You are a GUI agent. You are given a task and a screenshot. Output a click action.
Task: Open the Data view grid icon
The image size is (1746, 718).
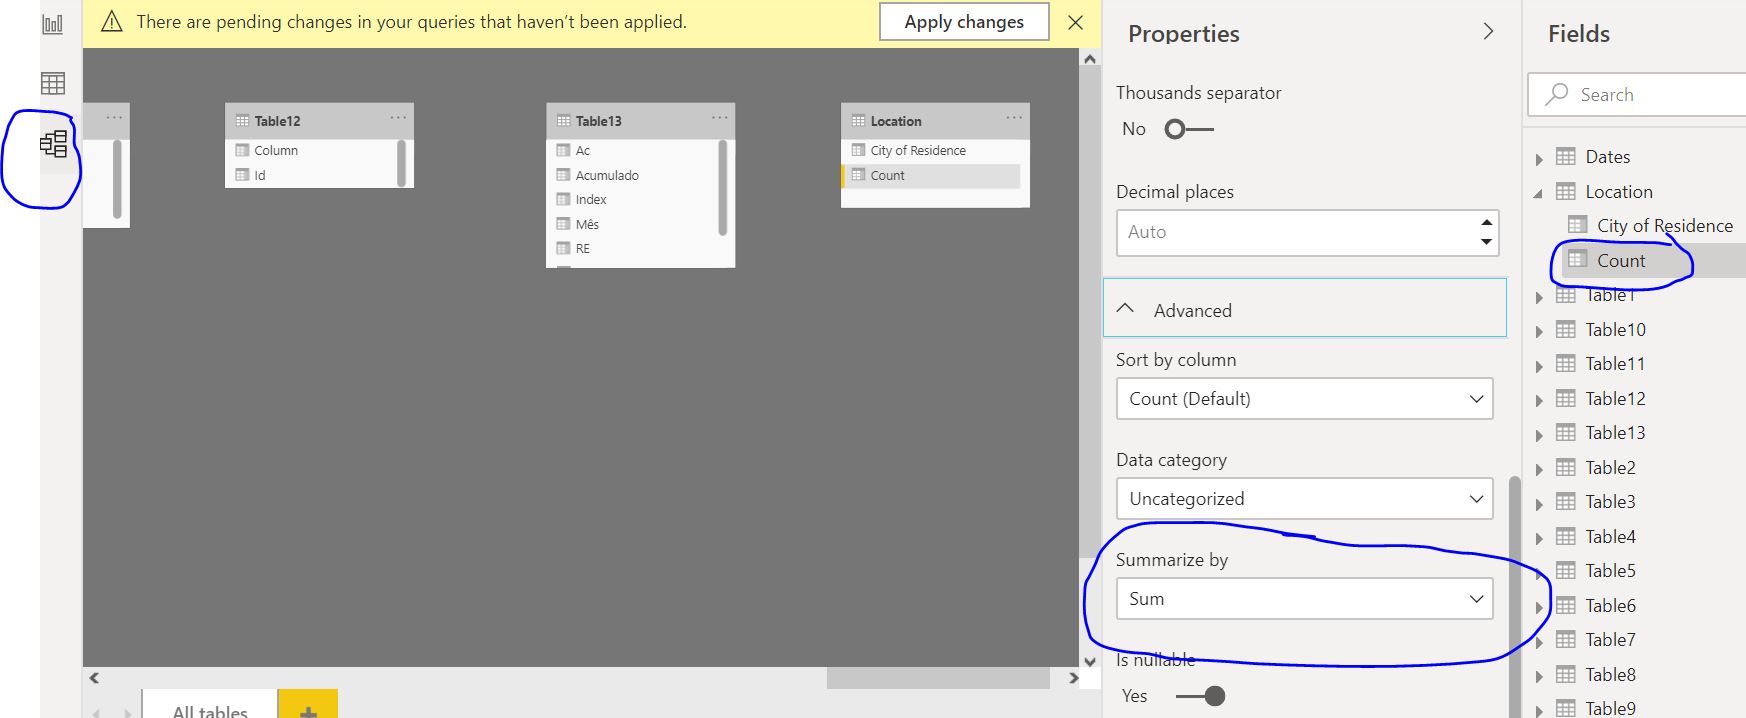tap(53, 83)
